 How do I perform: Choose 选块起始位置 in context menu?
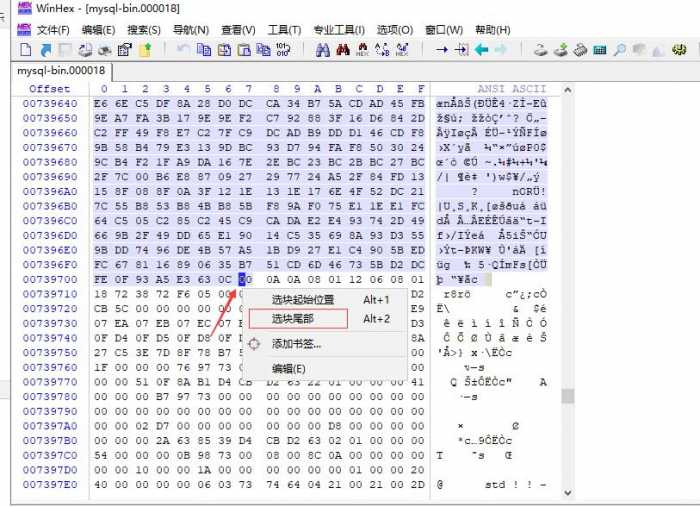[x=325, y=299]
